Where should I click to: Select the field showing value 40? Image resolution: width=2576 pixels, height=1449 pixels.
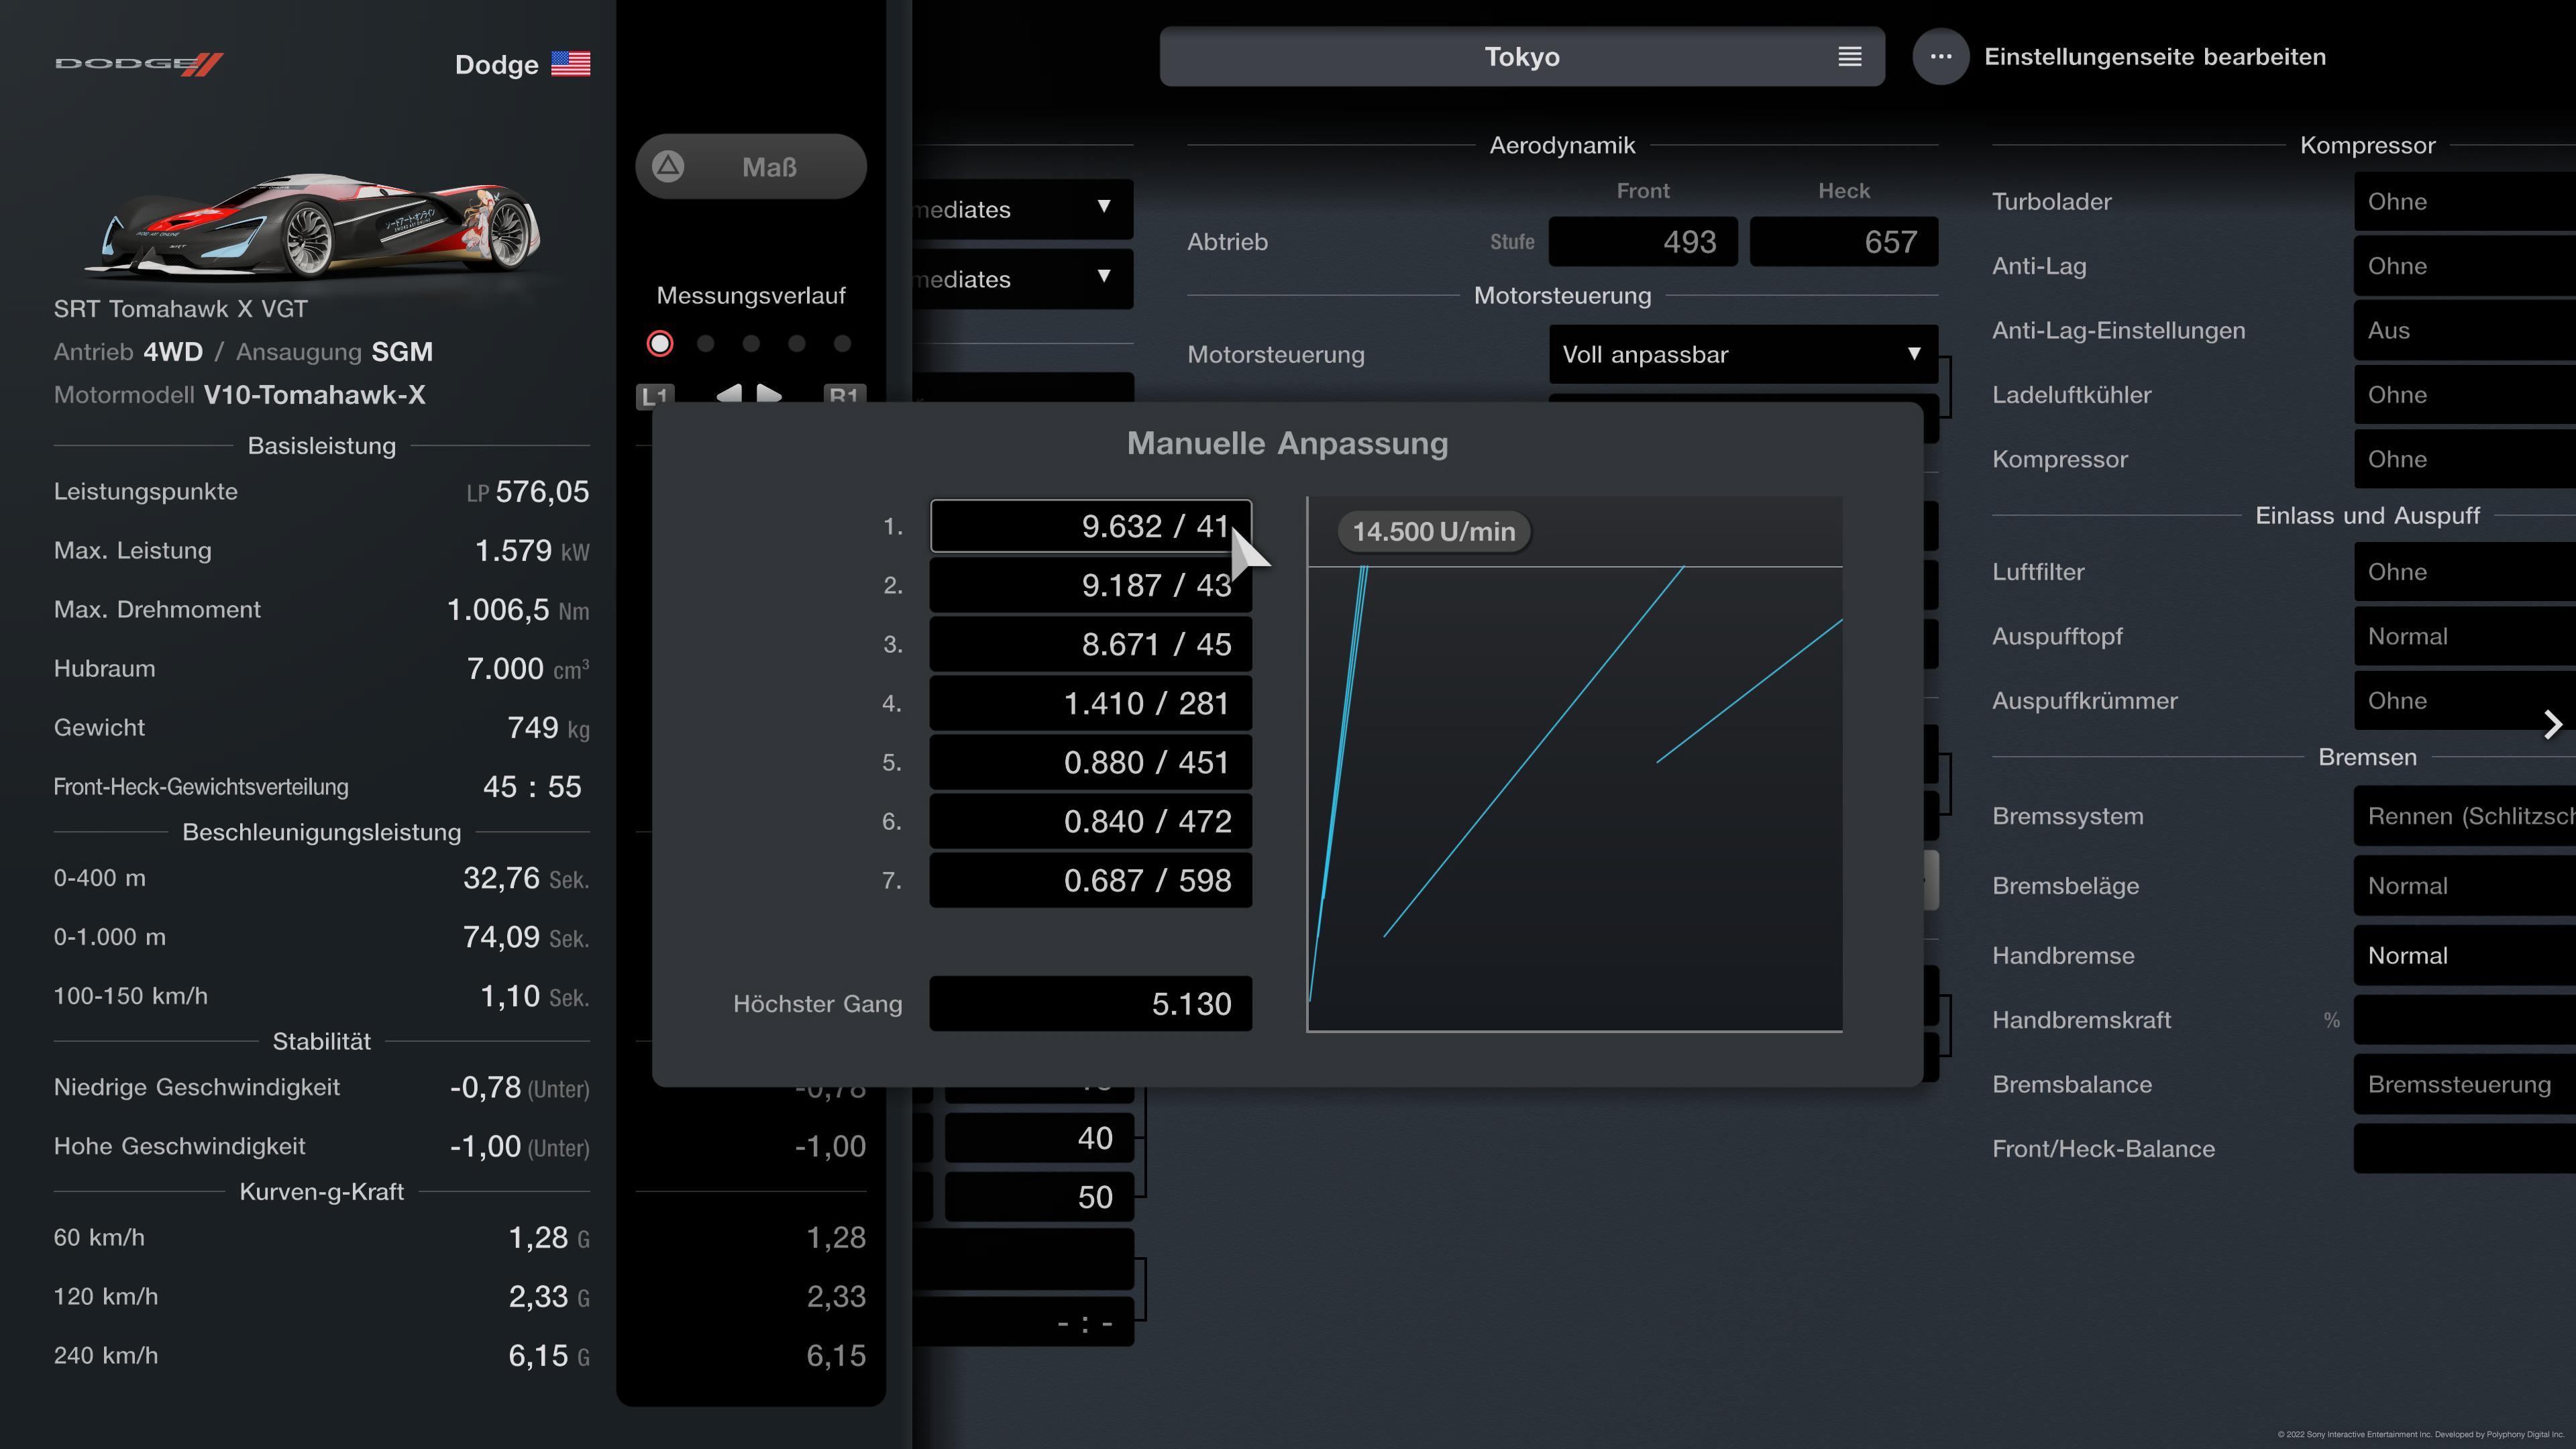click(x=1039, y=1138)
